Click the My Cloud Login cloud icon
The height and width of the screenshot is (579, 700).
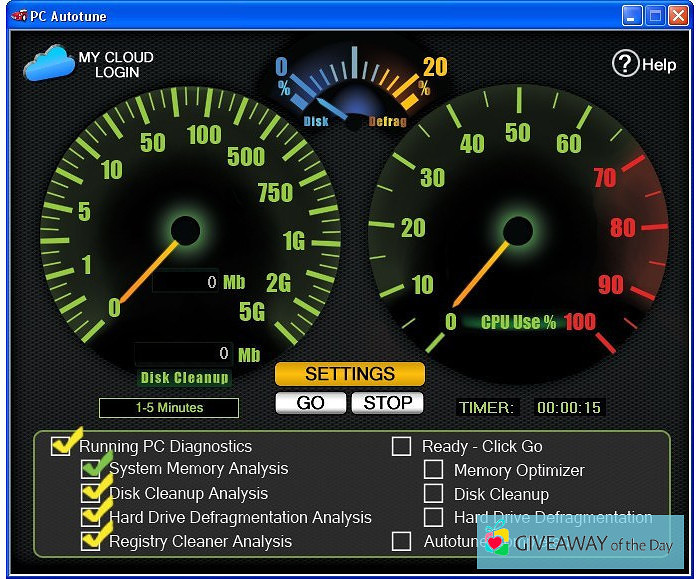point(49,63)
